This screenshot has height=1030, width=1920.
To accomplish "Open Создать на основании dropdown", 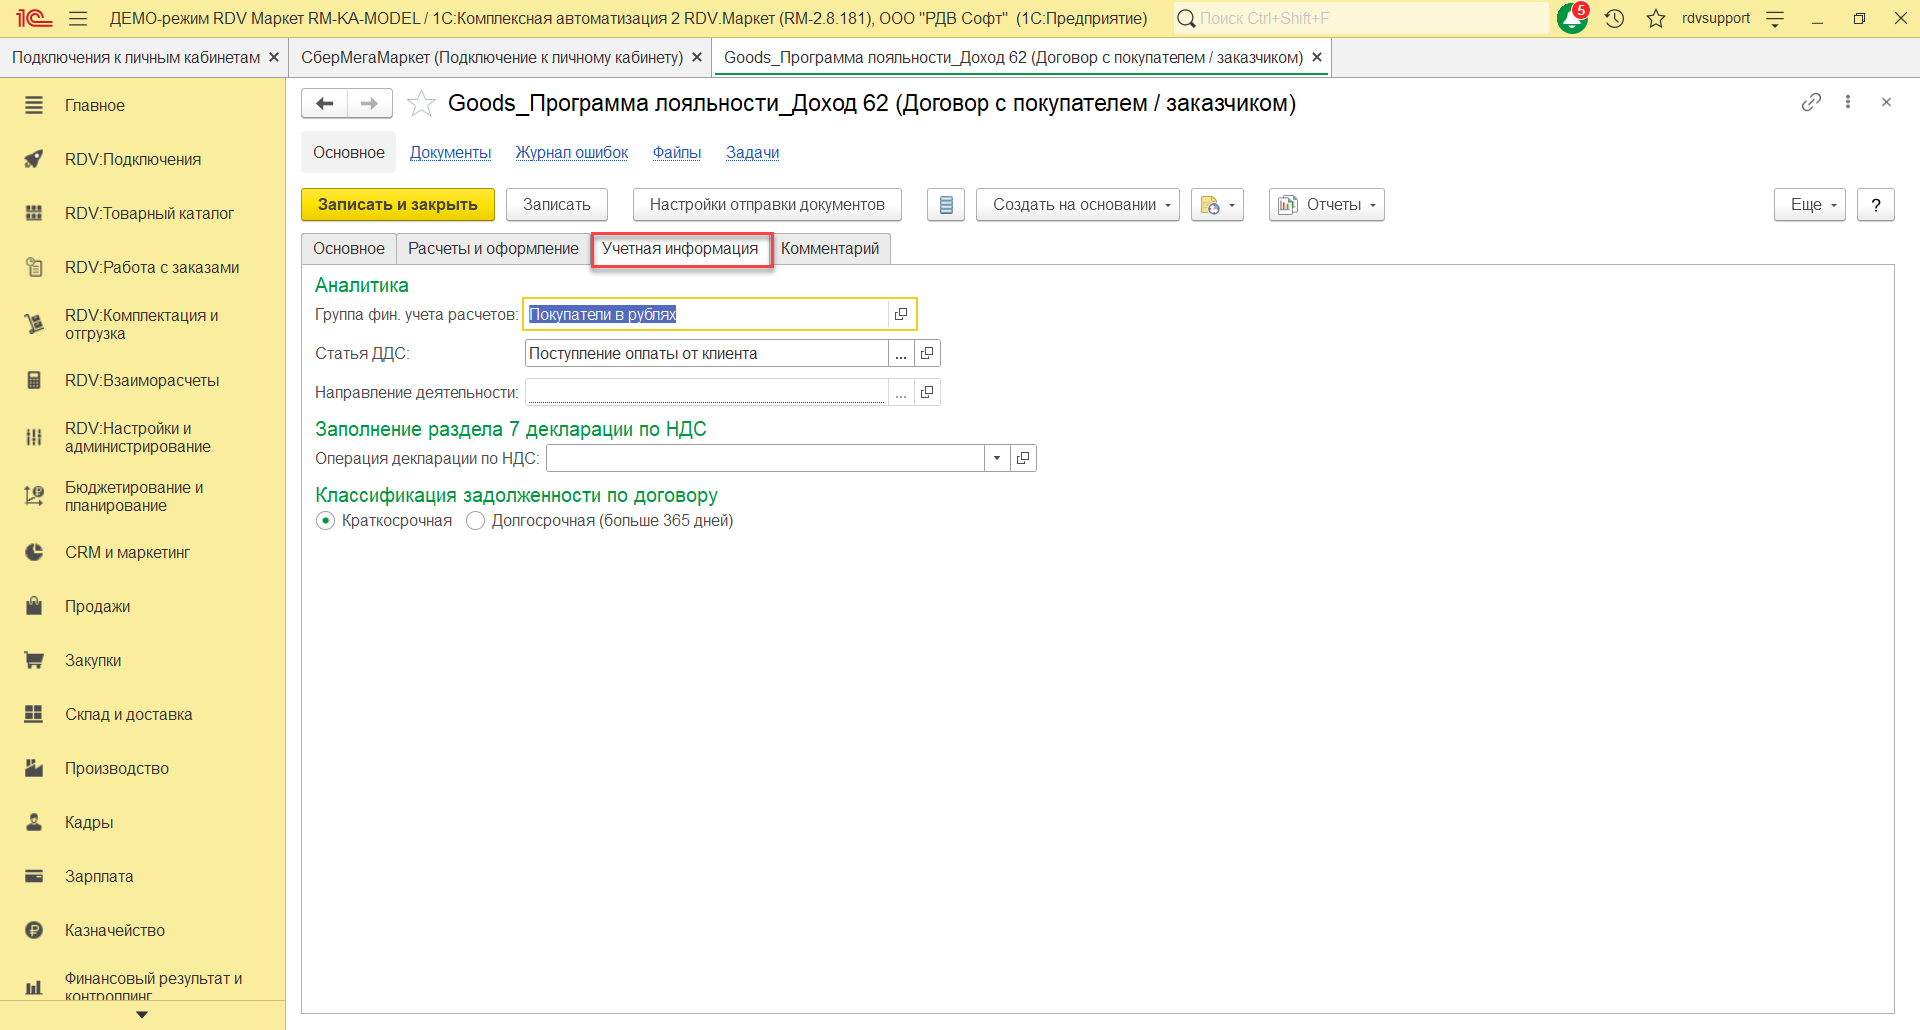I will pos(1077,205).
